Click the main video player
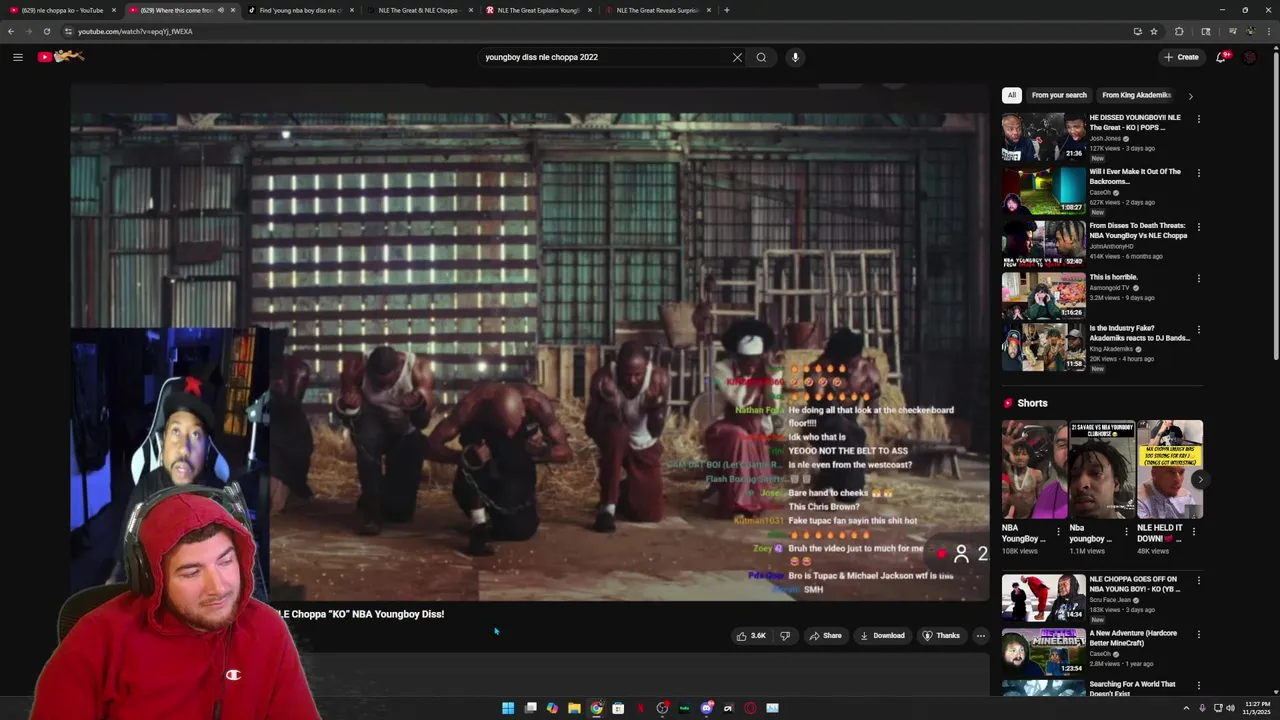 click(529, 343)
